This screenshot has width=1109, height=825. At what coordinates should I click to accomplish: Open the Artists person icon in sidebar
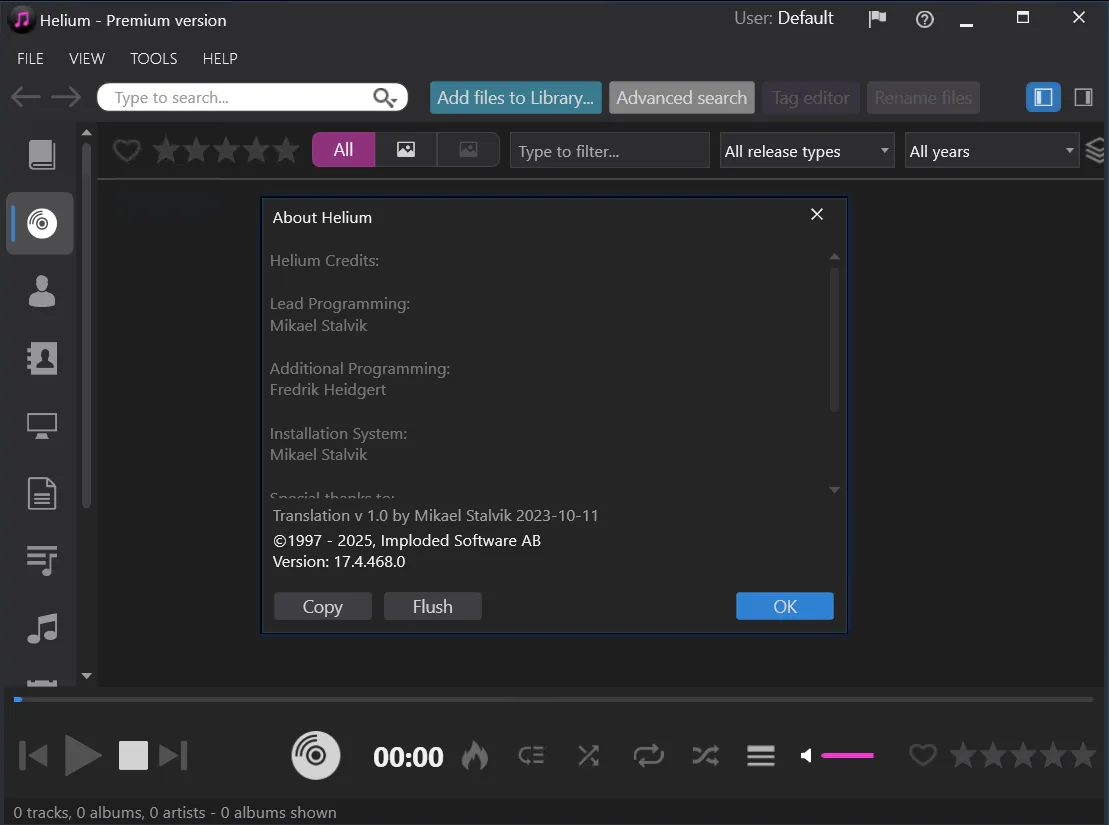point(42,291)
